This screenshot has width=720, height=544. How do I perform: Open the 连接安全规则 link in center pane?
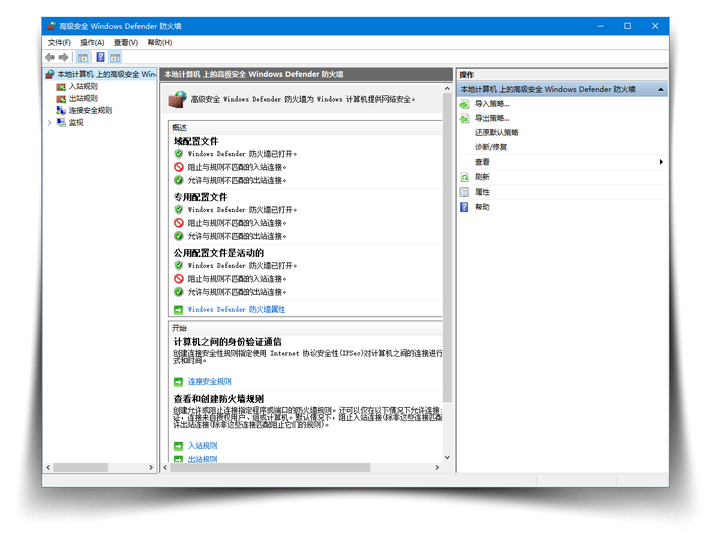(209, 381)
